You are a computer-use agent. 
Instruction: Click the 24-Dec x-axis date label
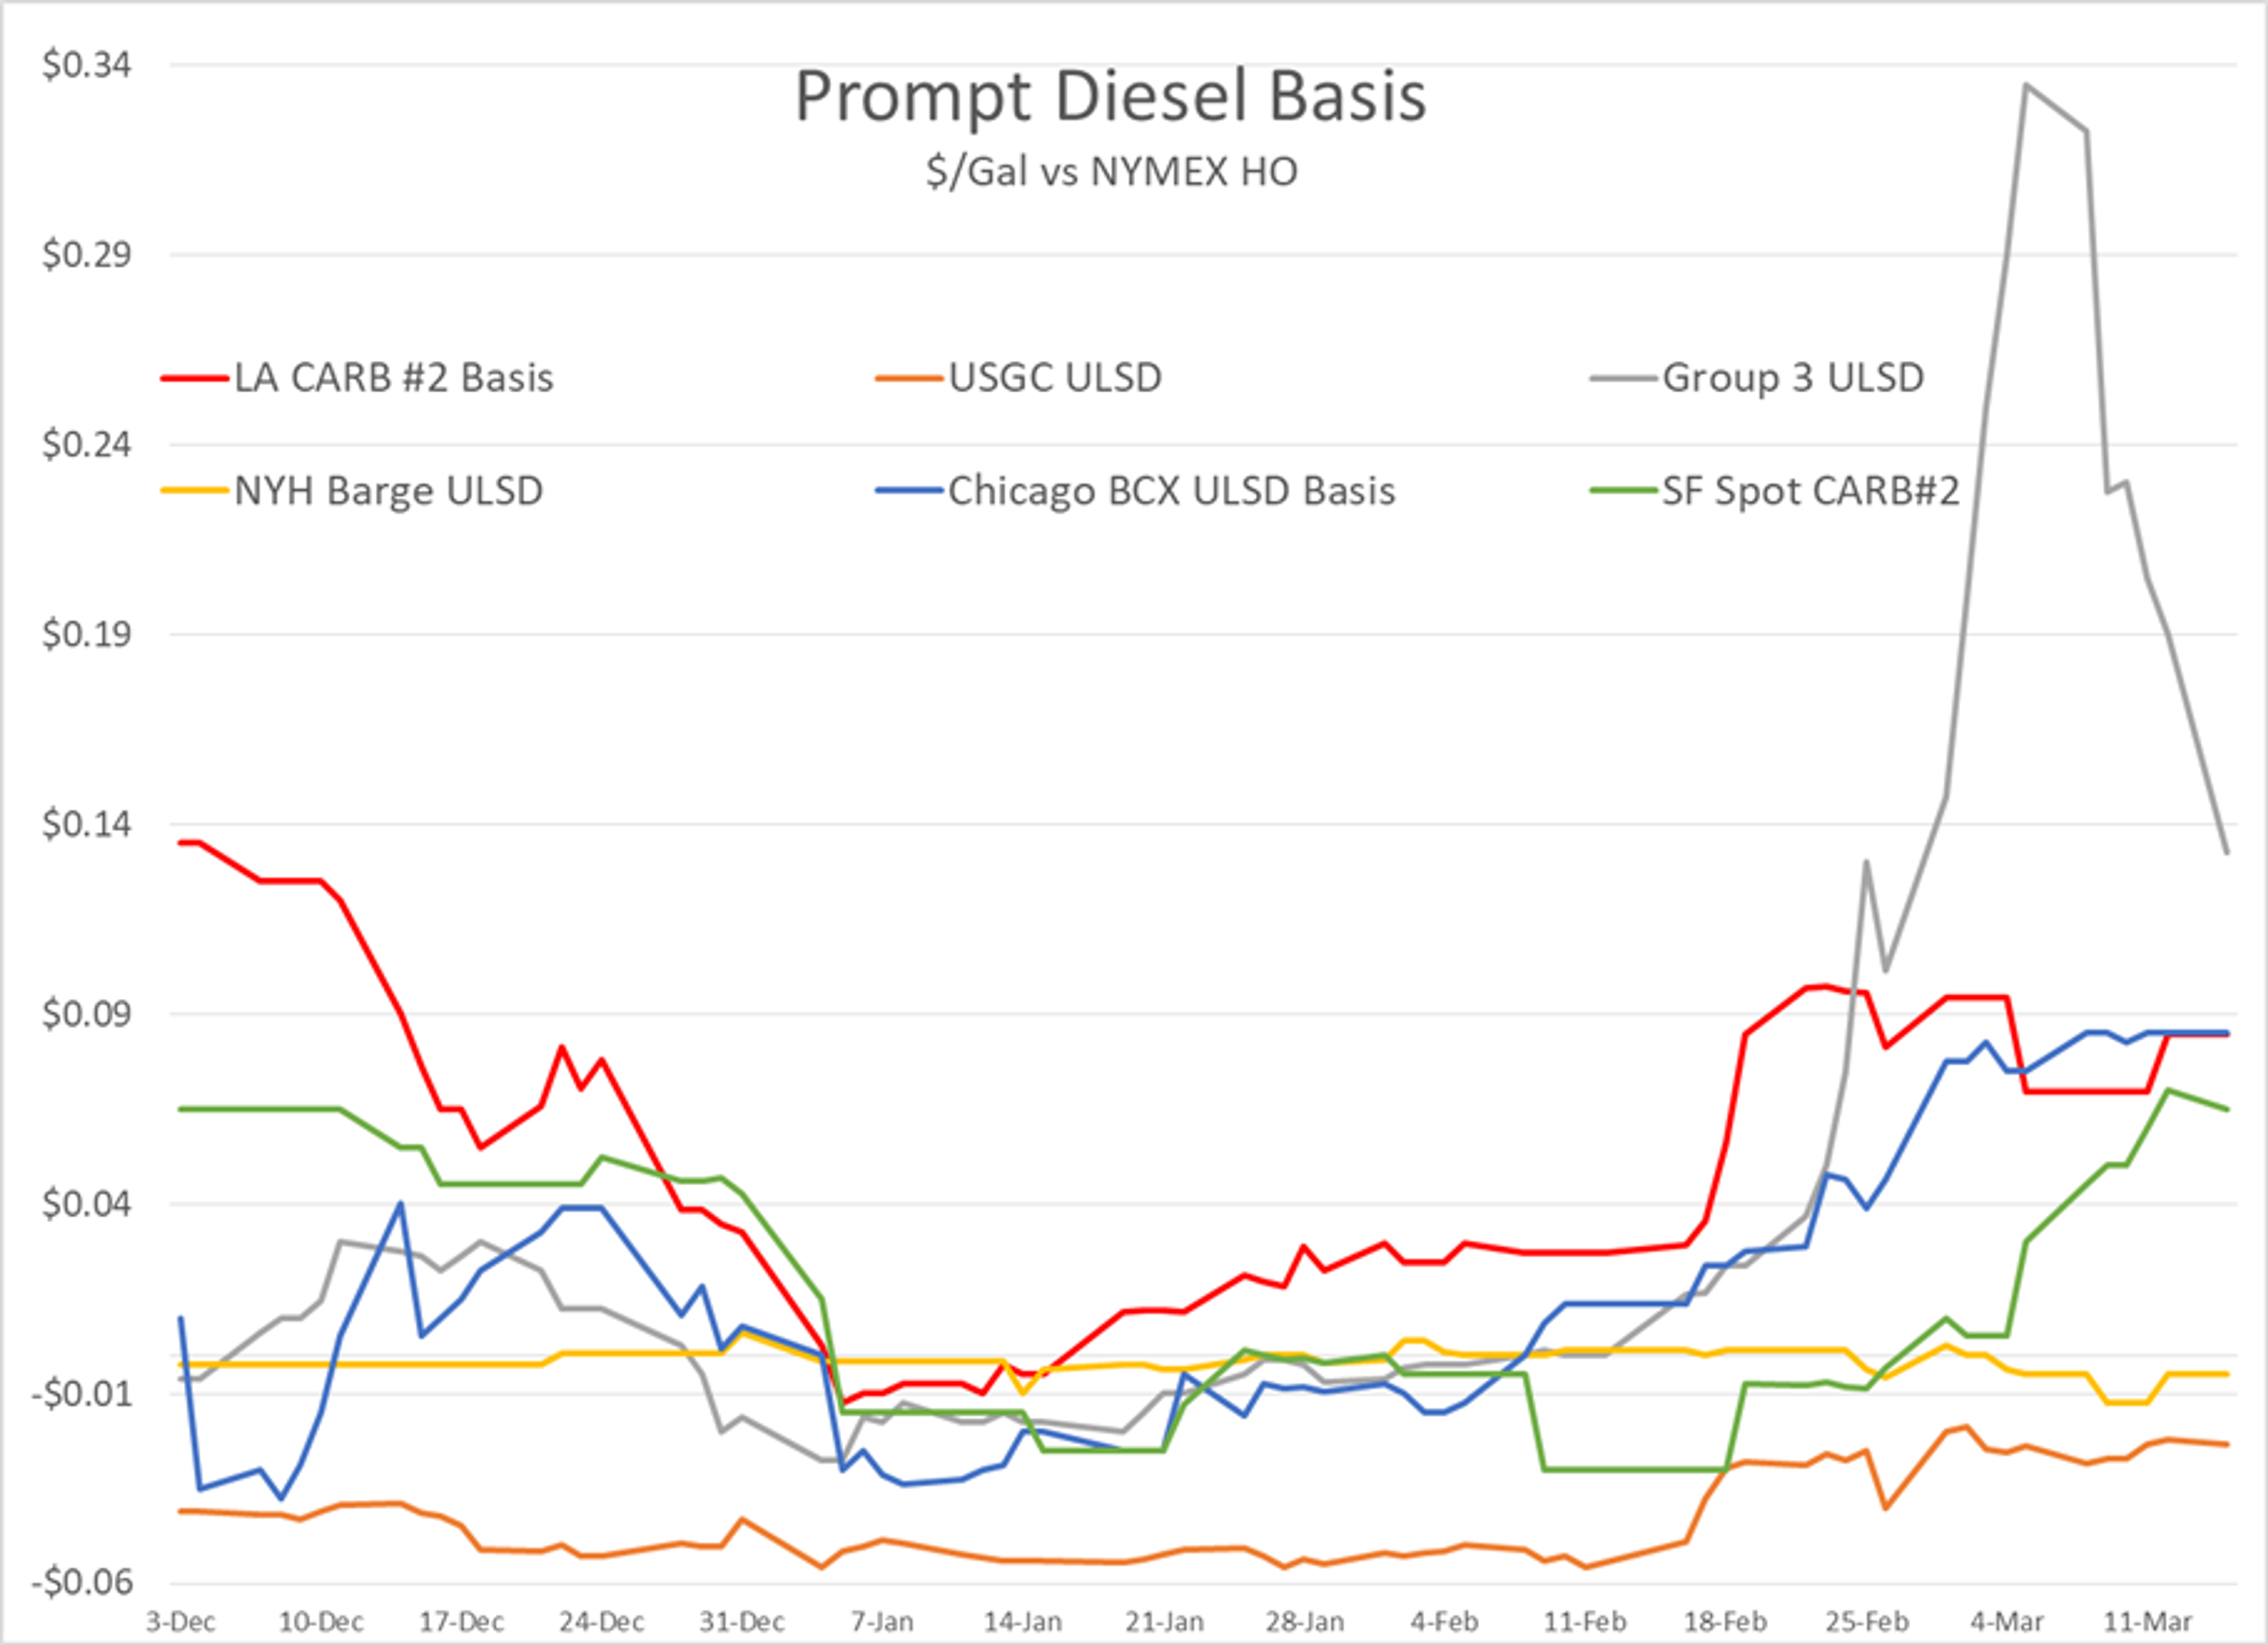pyautogui.click(x=601, y=1621)
